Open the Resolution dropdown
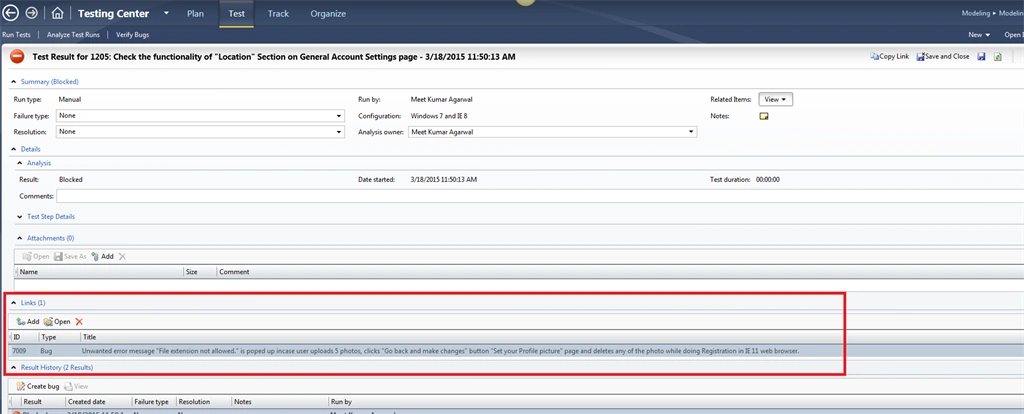 pyautogui.click(x=200, y=132)
